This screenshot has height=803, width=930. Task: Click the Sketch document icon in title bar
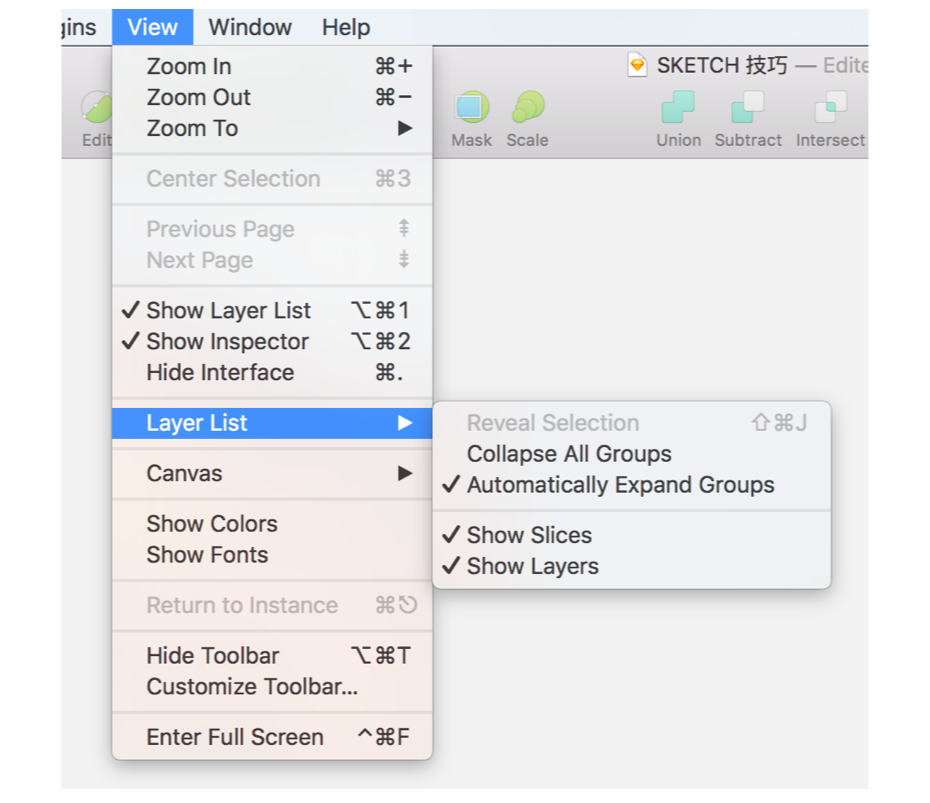pyautogui.click(x=637, y=66)
